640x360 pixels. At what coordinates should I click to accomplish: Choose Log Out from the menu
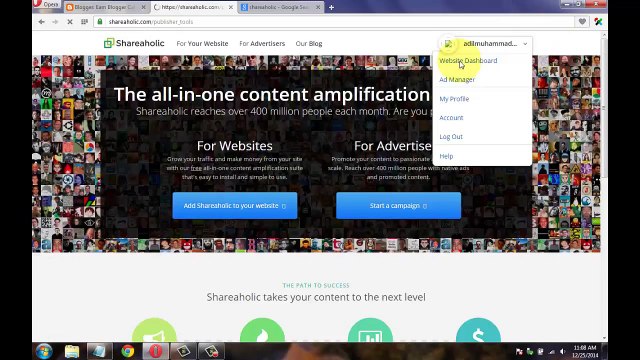pyautogui.click(x=451, y=137)
